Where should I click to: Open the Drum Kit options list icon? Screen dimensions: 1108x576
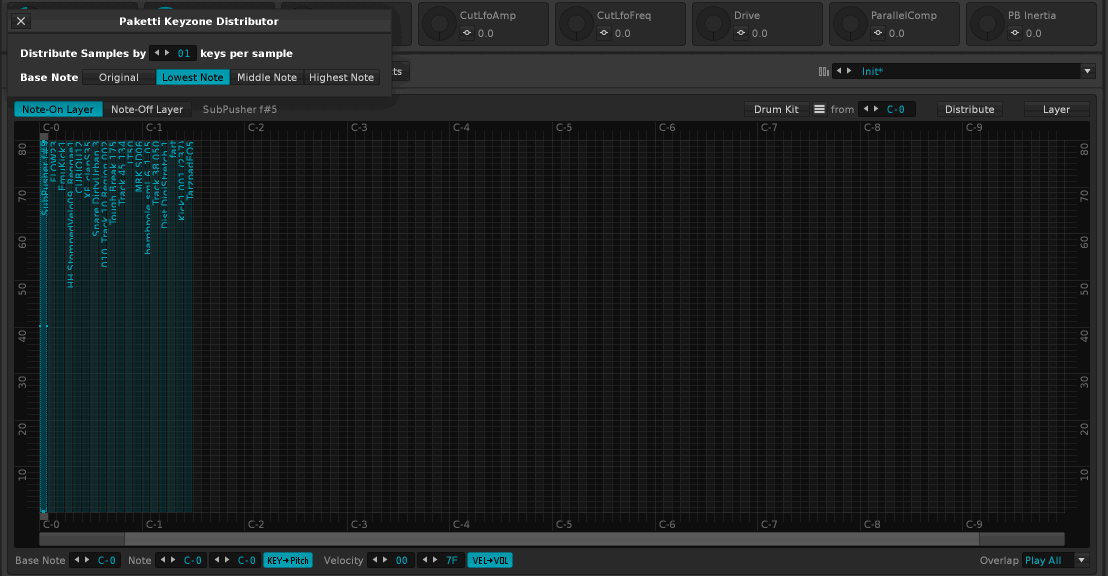(x=819, y=110)
